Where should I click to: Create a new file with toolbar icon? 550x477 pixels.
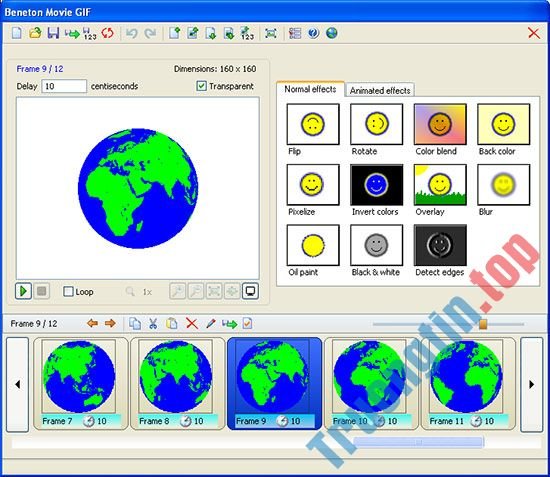coord(16,33)
